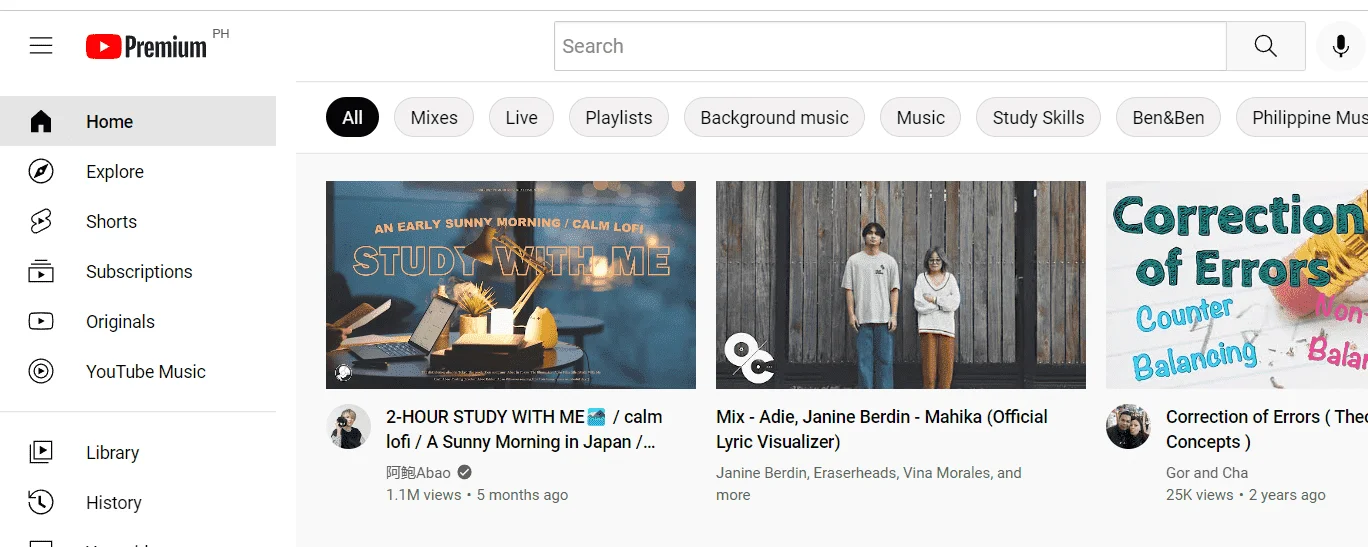This screenshot has height=547, width=1368.
Task: Open Subscriptions in sidebar
Action: [x=138, y=272]
